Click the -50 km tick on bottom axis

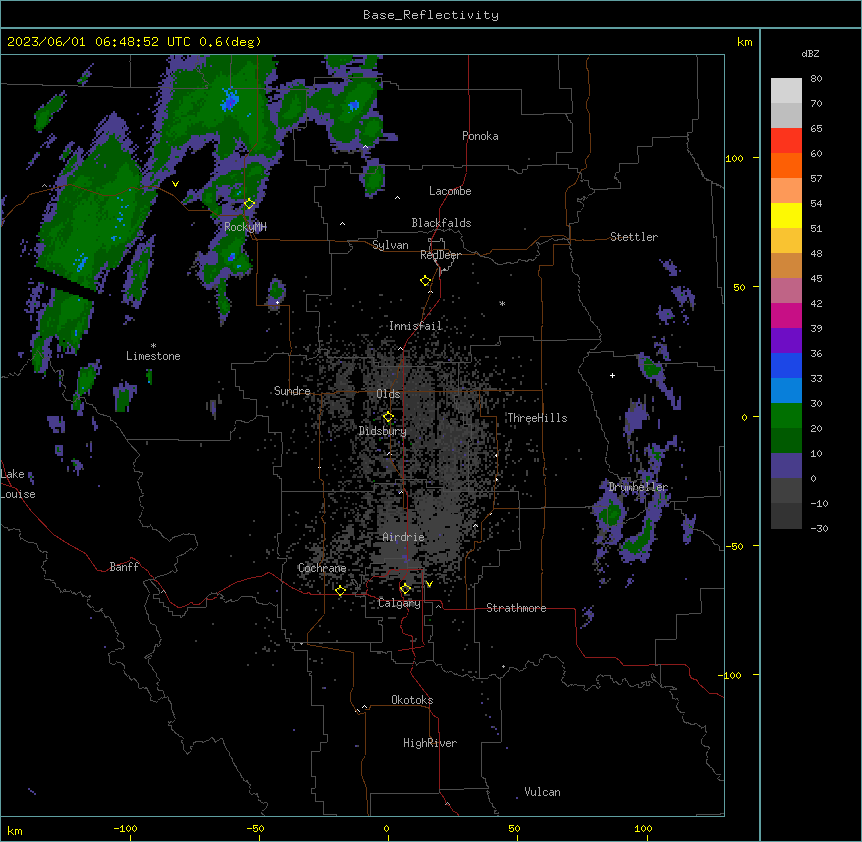(255, 828)
